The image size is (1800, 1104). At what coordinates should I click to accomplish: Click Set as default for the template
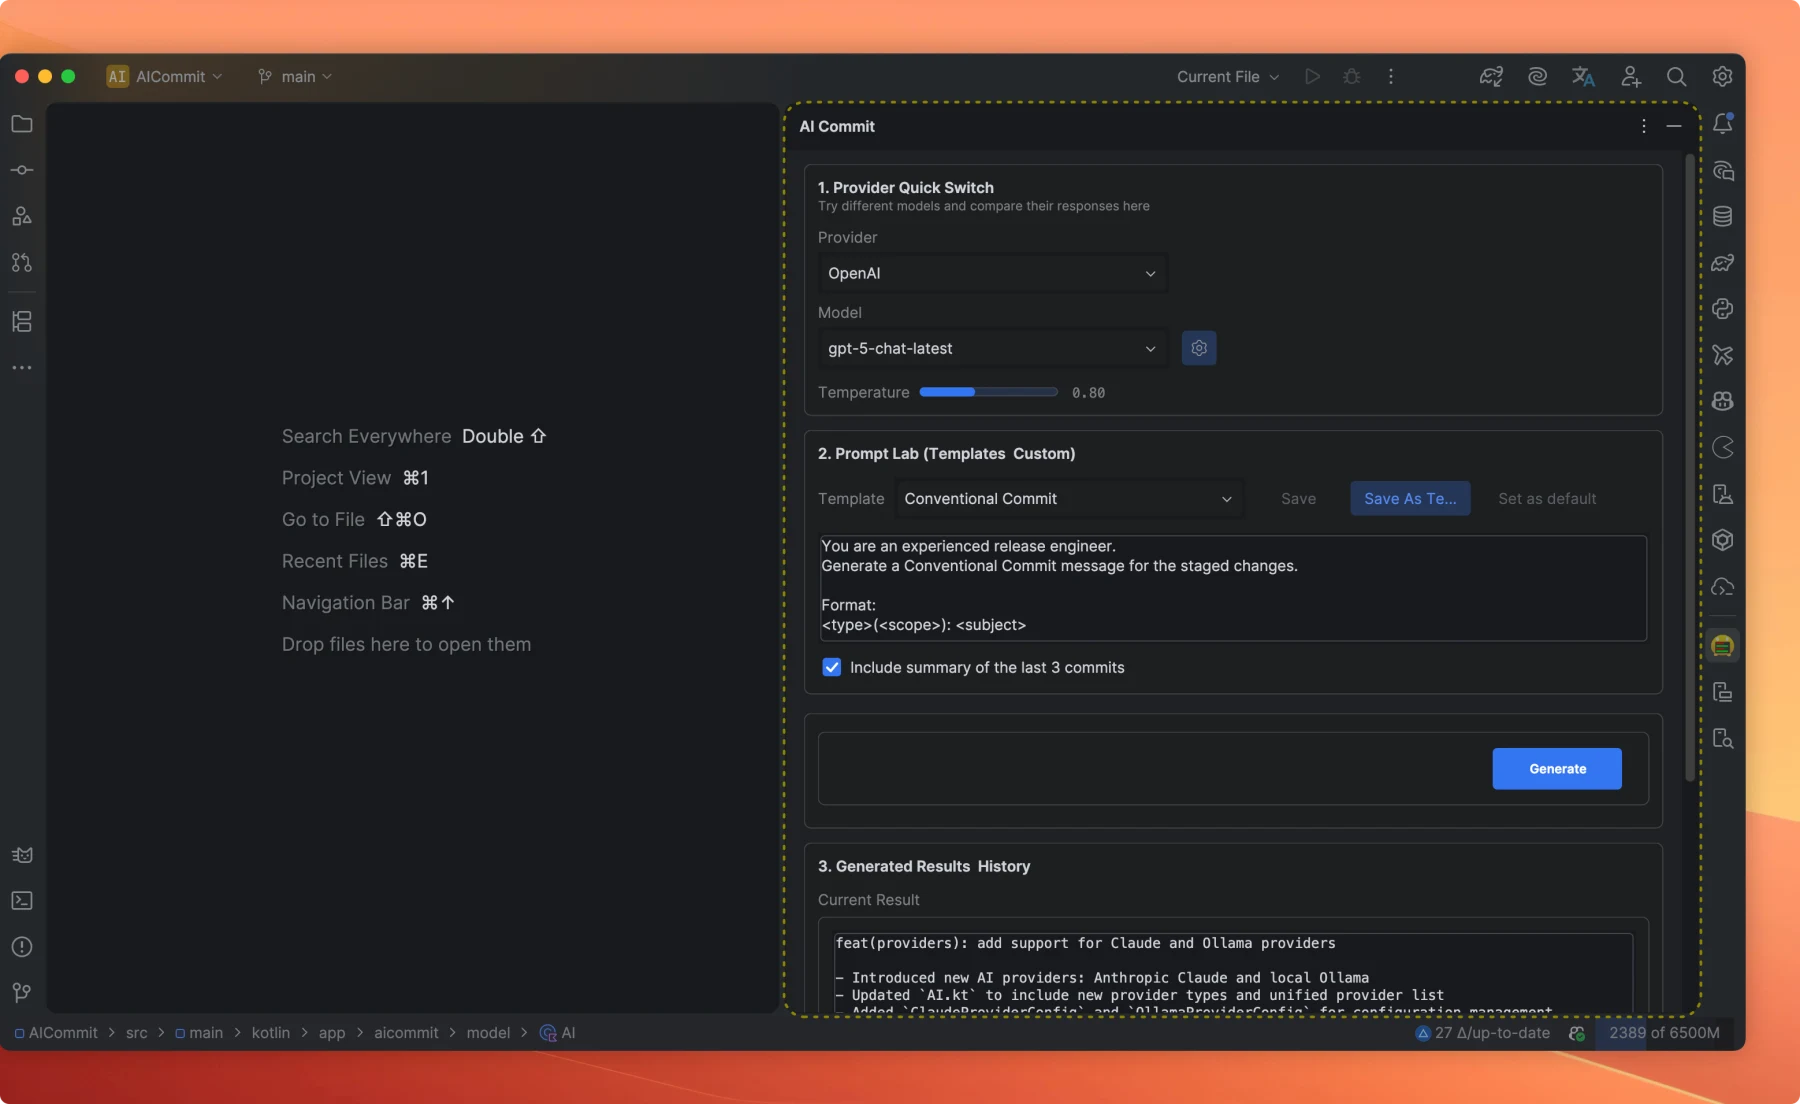pyautogui.click(x=1546, y=498)
